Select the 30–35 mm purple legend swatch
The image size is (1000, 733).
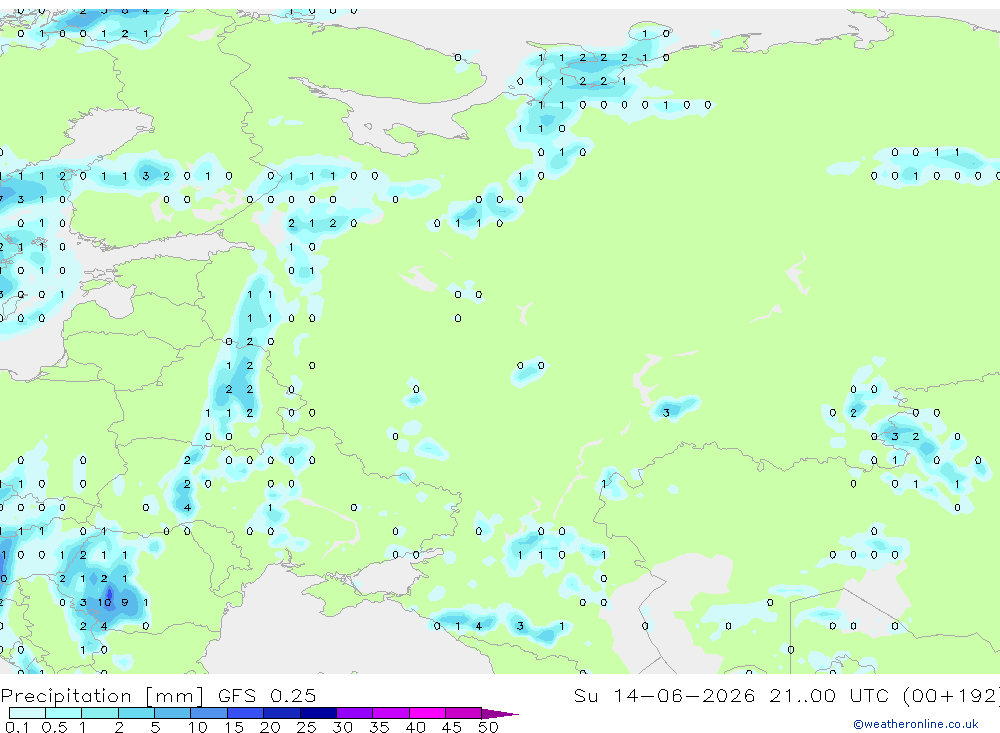(x=354, y=713)
